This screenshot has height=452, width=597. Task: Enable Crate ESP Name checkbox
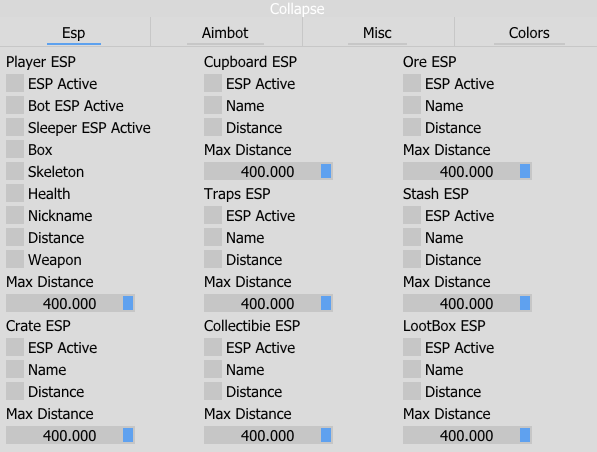click(15, 369)
